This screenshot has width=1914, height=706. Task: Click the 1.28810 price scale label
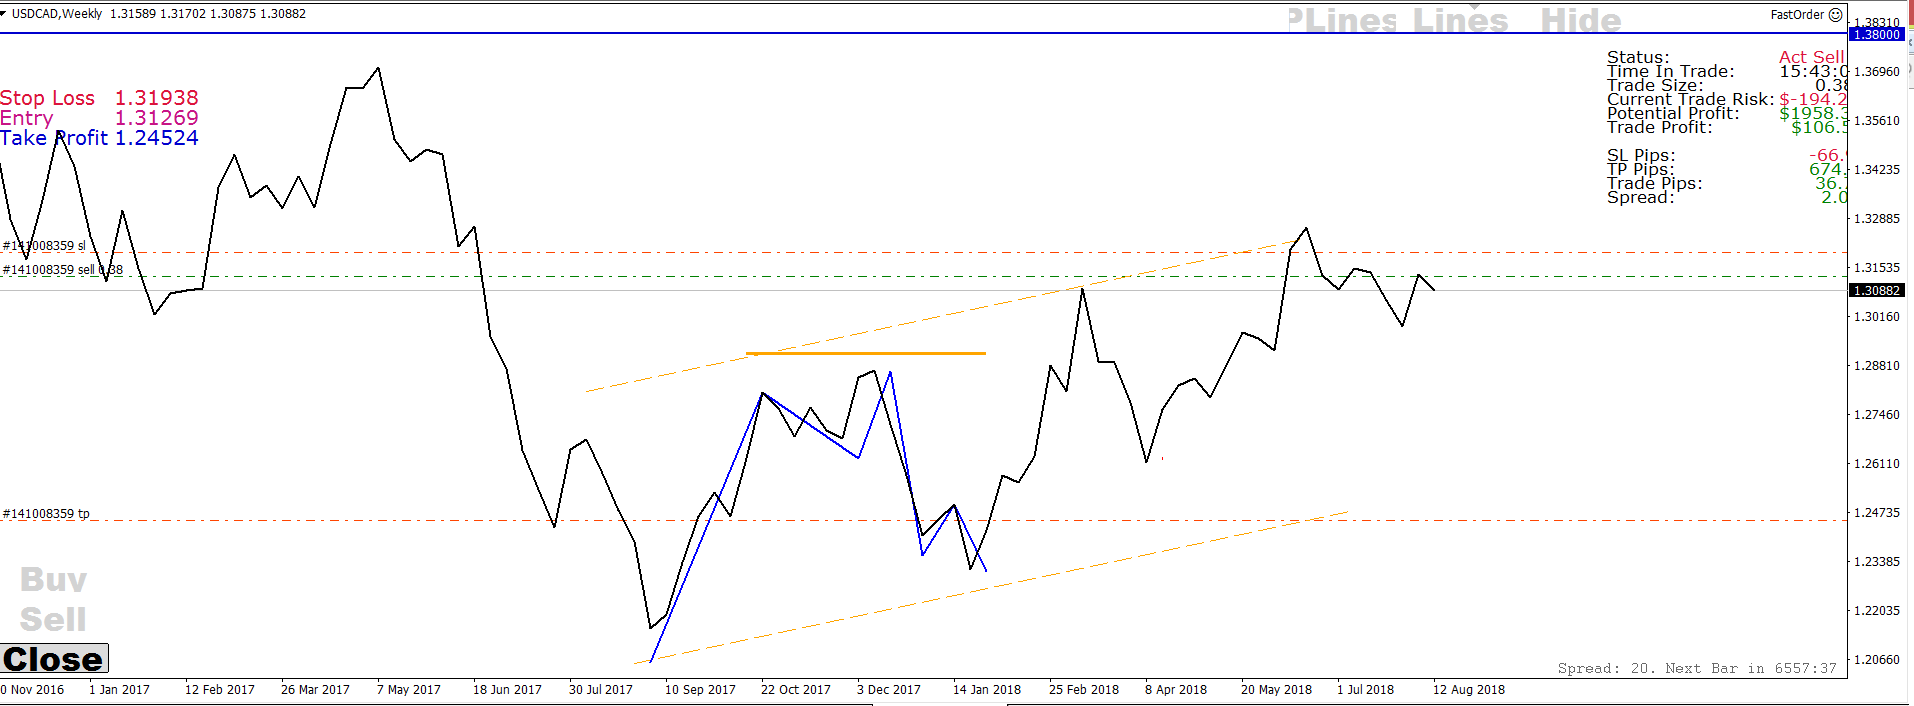[1877, 366]
